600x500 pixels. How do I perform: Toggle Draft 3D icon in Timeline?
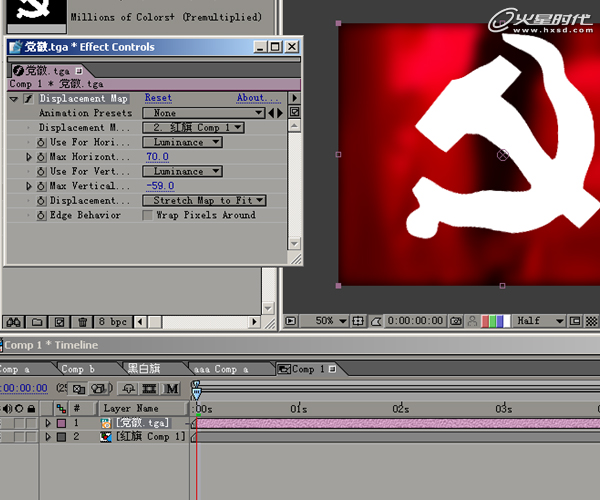click(98, 389)
